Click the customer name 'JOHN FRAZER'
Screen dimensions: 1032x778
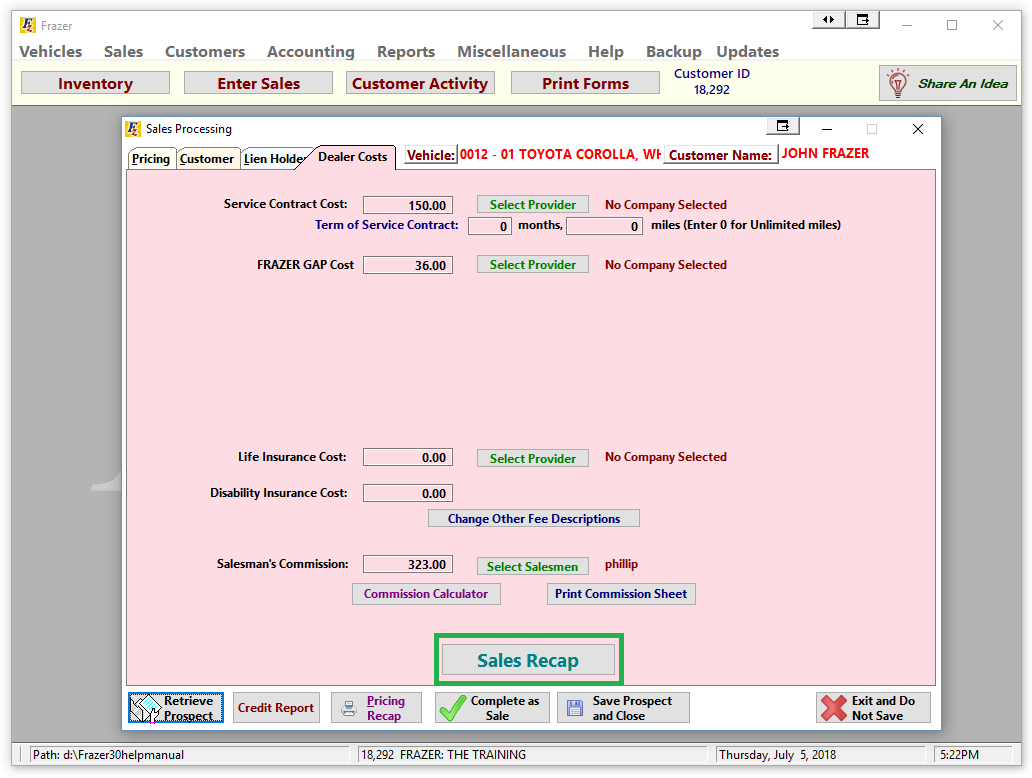[x=825, y=153]
